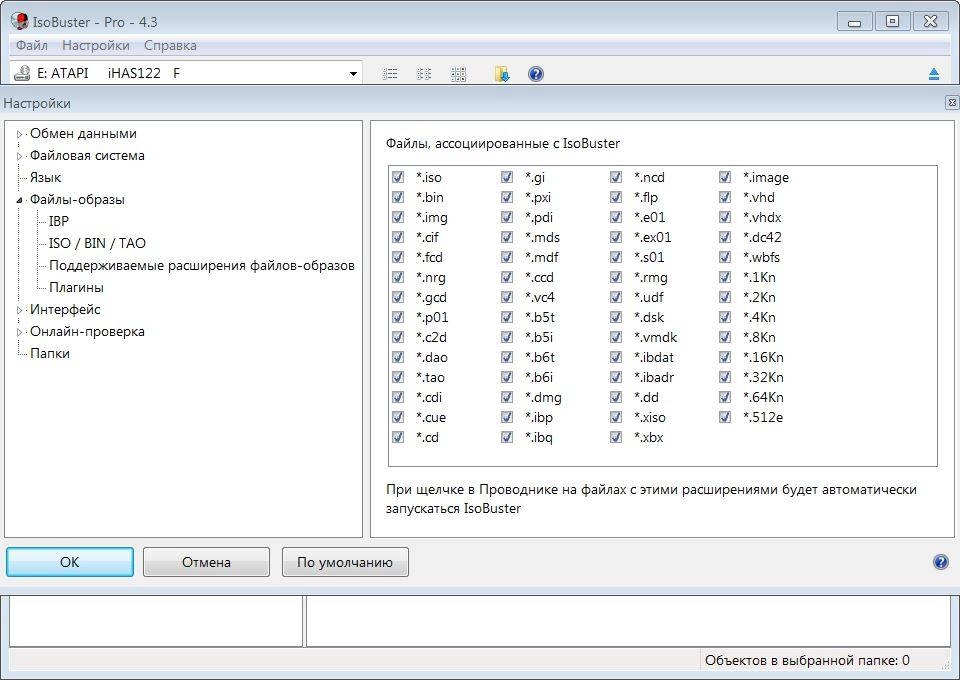Toggle the *.512e checkbox
This screenshot has width=960, height=680.
725,417
